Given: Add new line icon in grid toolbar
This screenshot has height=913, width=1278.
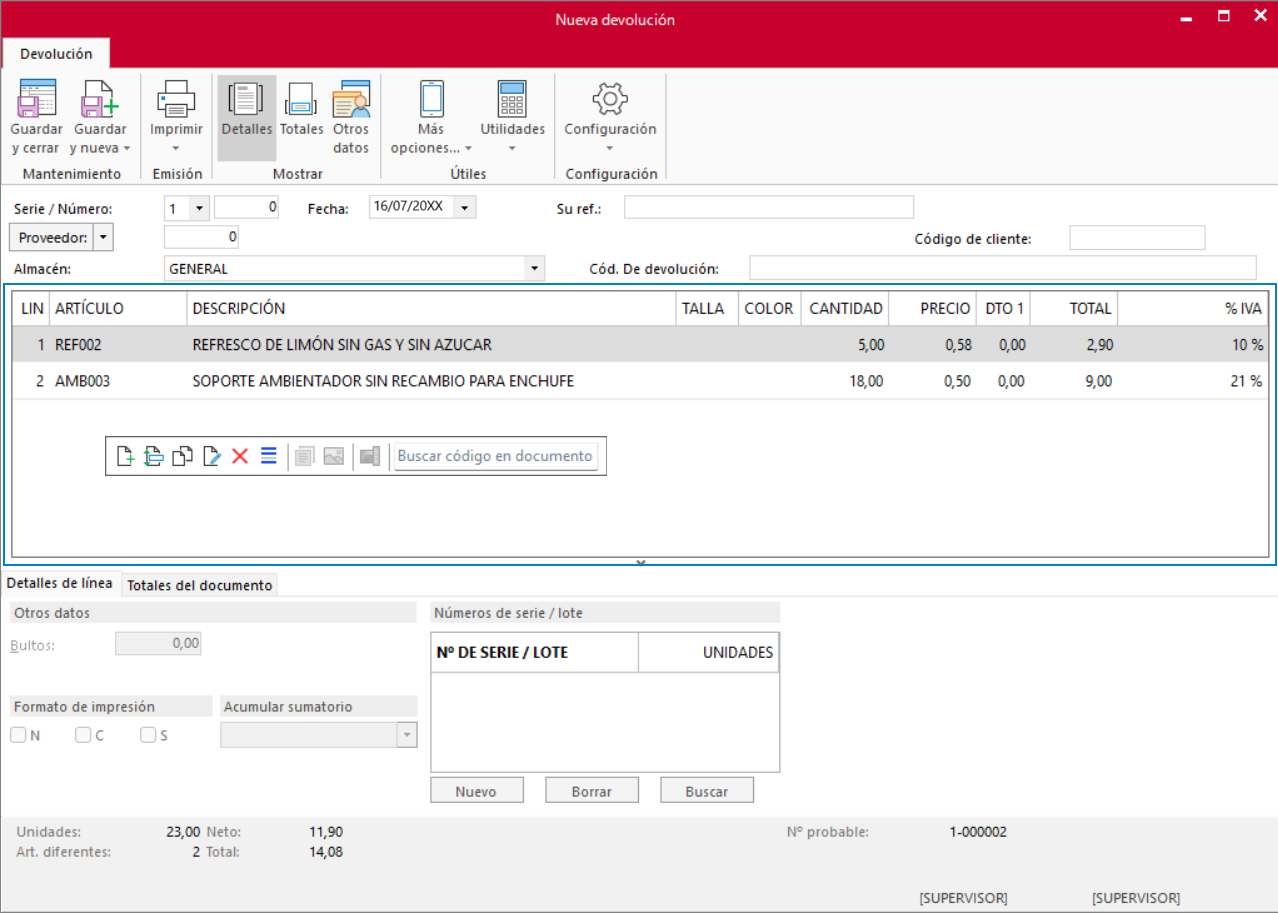Looking at the screenshot, I should pos(125,456).
